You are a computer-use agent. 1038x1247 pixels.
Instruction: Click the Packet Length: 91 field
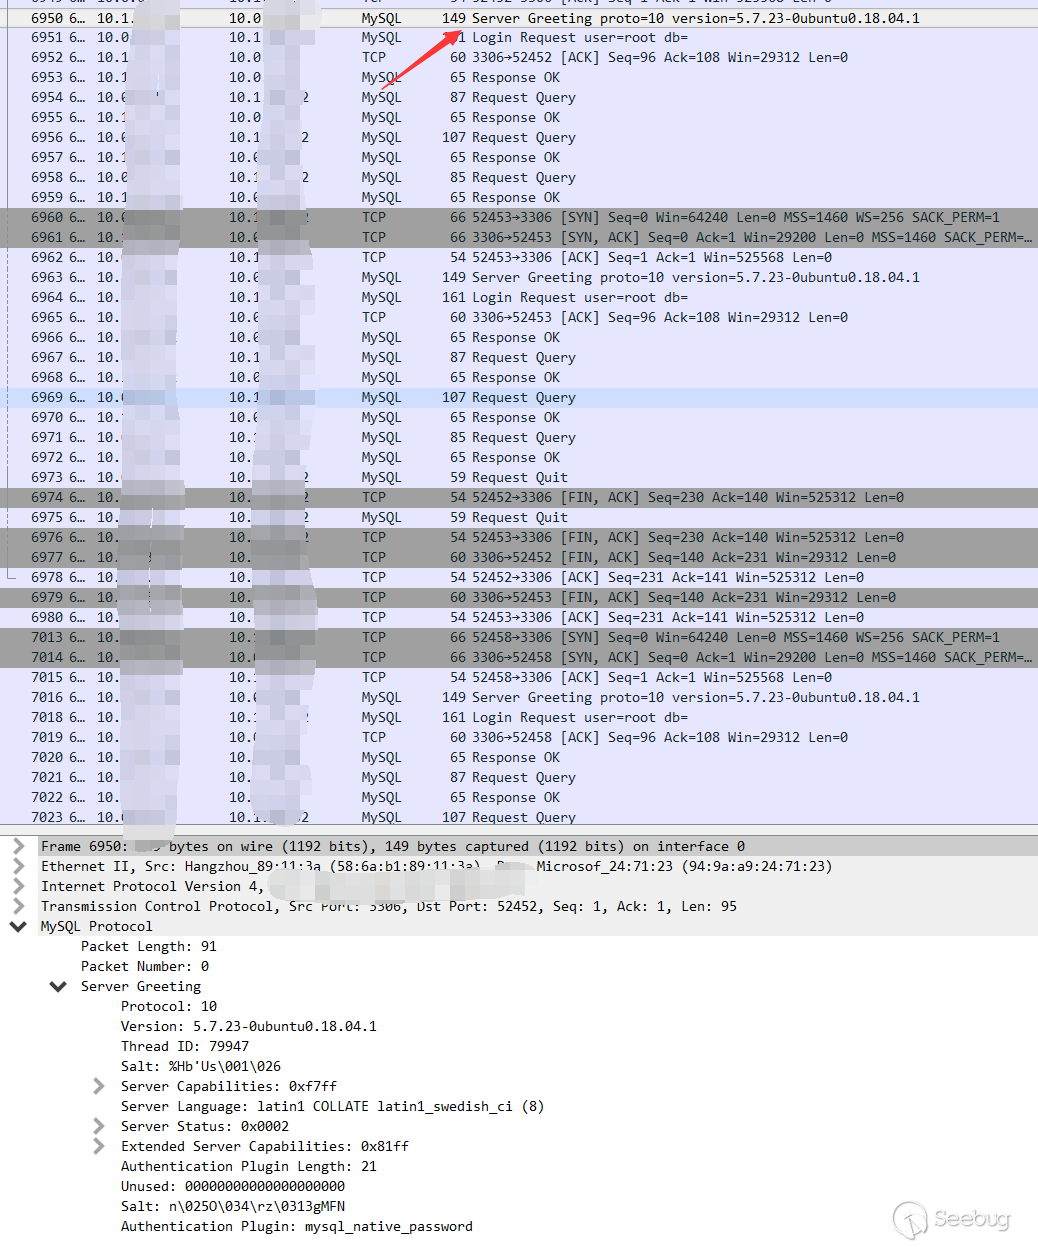tap(149, 946)
